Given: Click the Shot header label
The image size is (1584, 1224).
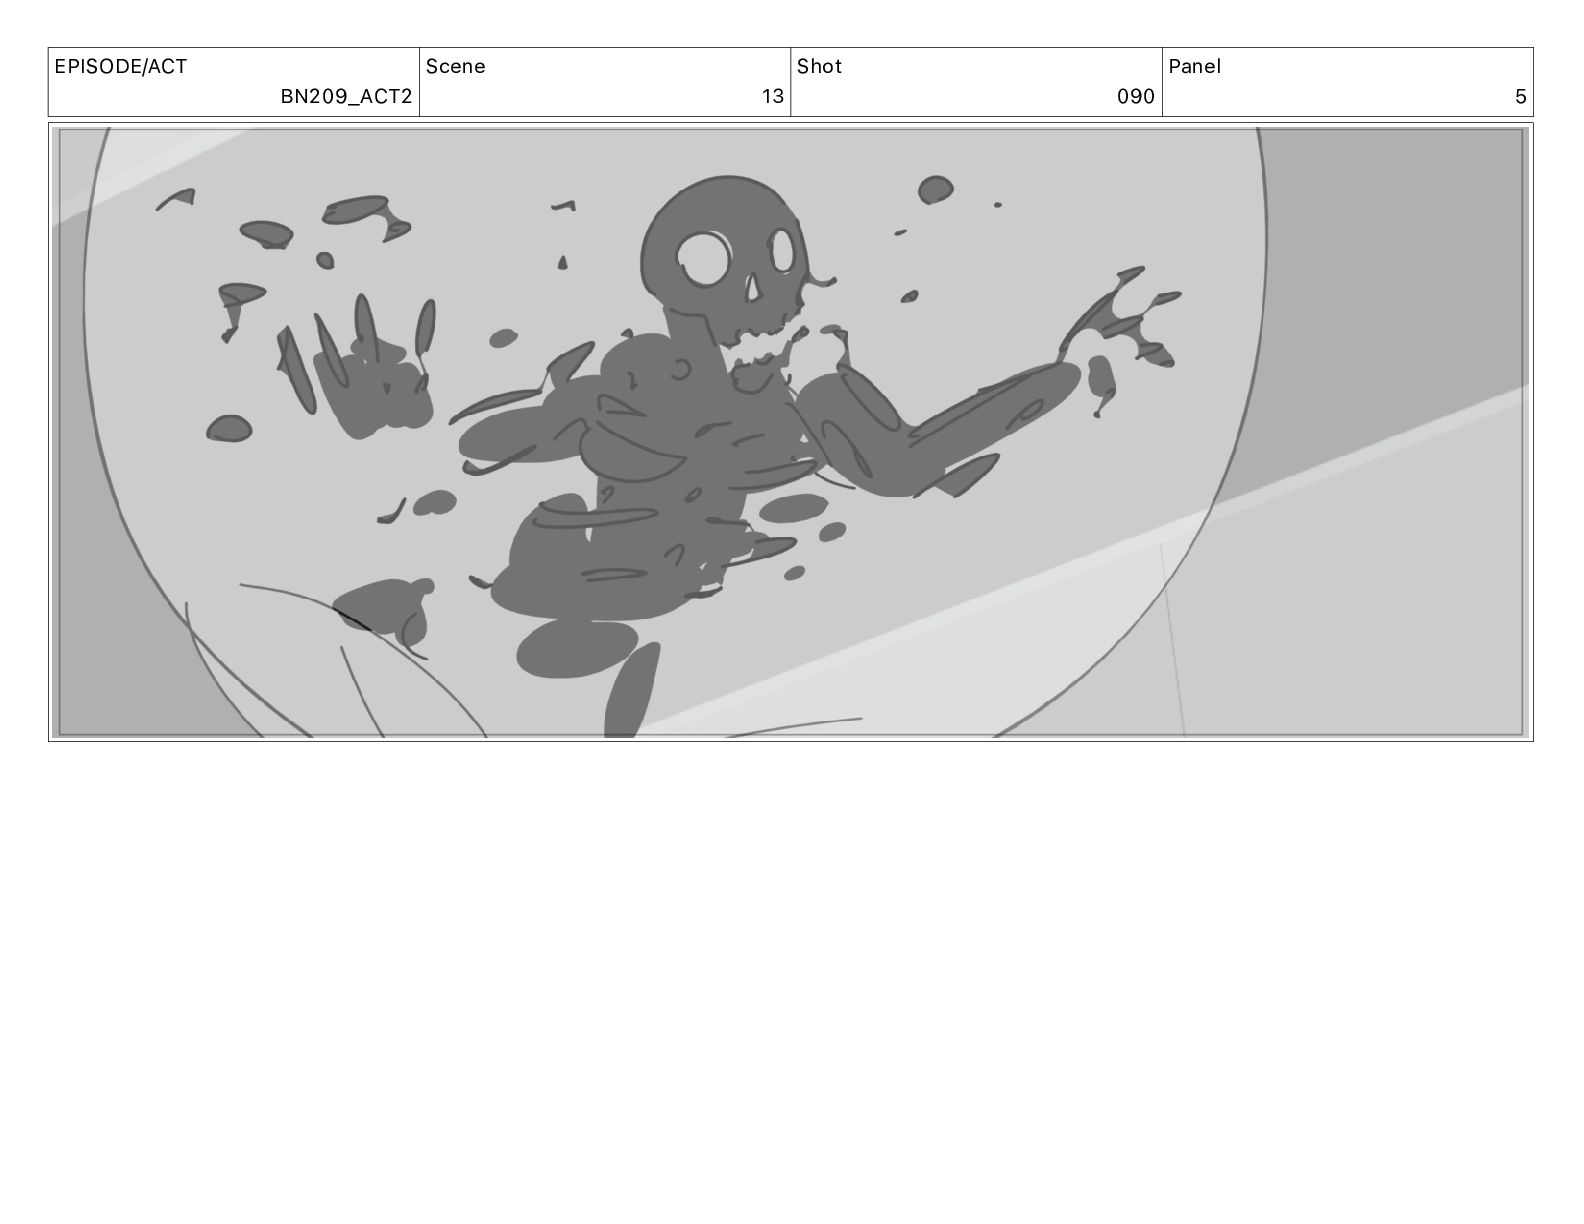Looking at the screenshot, I should [820, 67].
